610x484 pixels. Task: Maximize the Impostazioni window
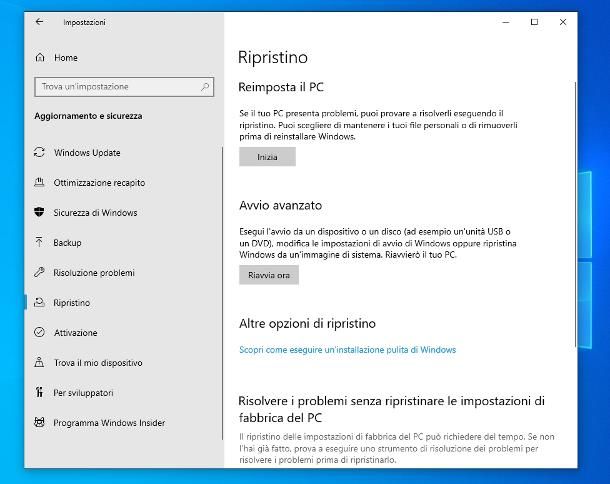tap(534, 22)
